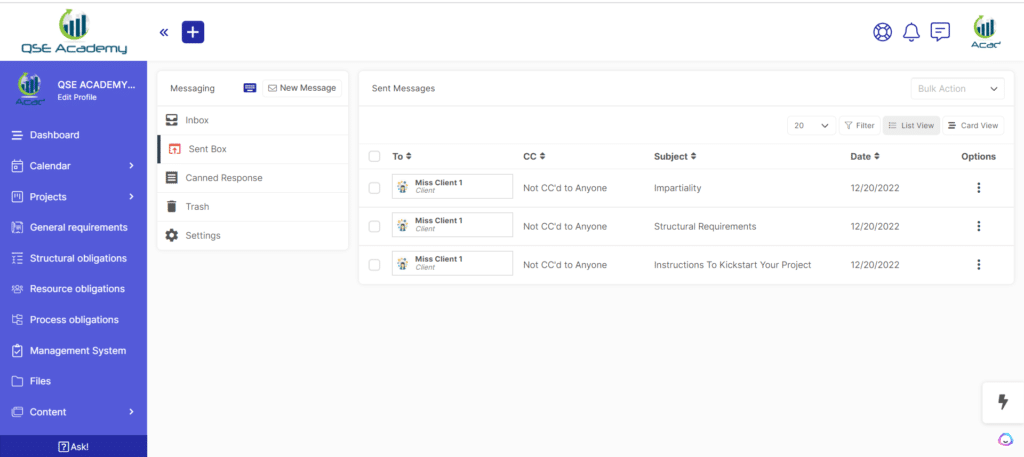Viewport: 1024px width, 457px height.
Task: Toggle the select-all checkbox in table header
Action: [374, 157]
